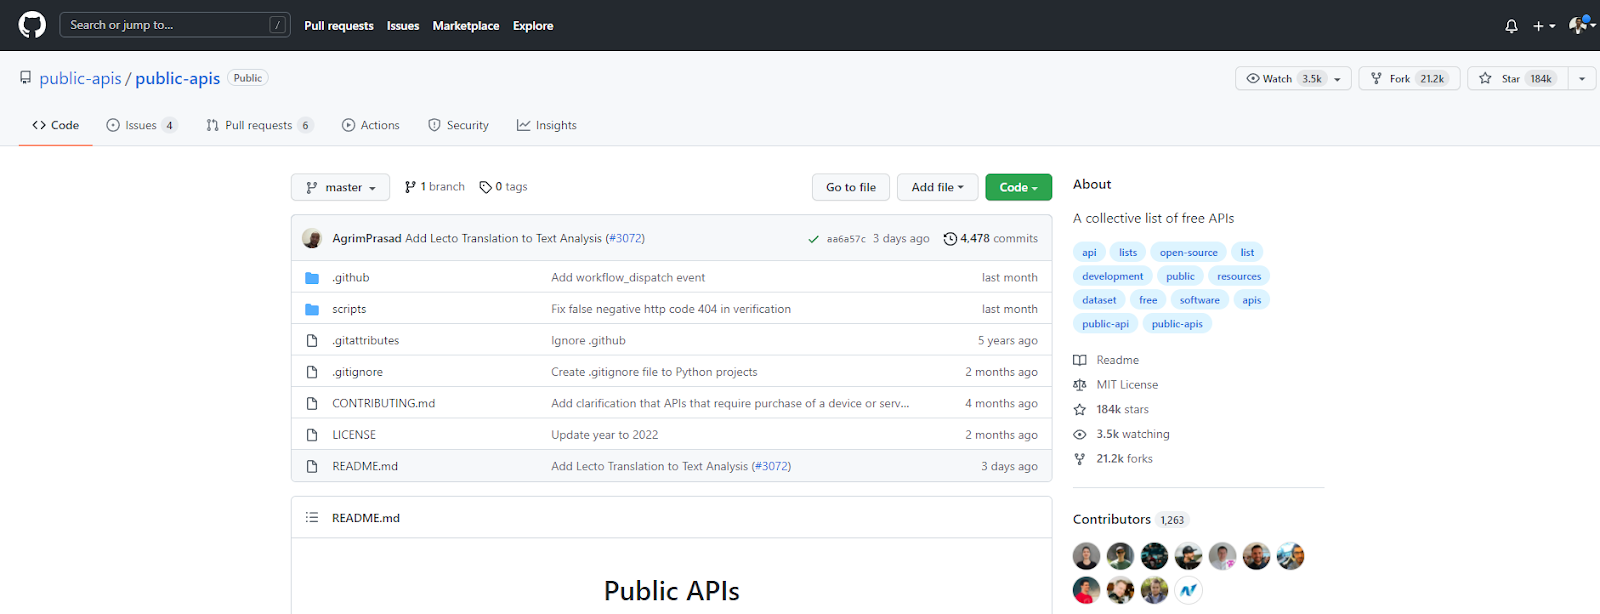
Task: Open GitHub home via Octocat logo
Action: point(32,25)
